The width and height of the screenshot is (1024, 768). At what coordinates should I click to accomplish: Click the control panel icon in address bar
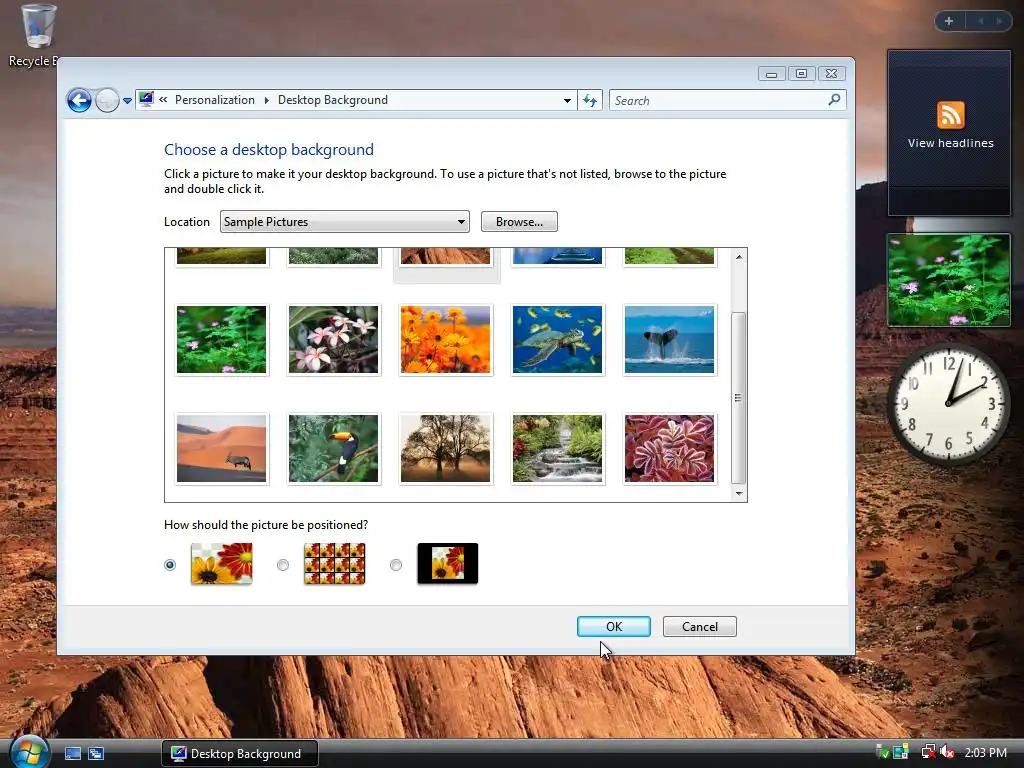click(146, 99)
